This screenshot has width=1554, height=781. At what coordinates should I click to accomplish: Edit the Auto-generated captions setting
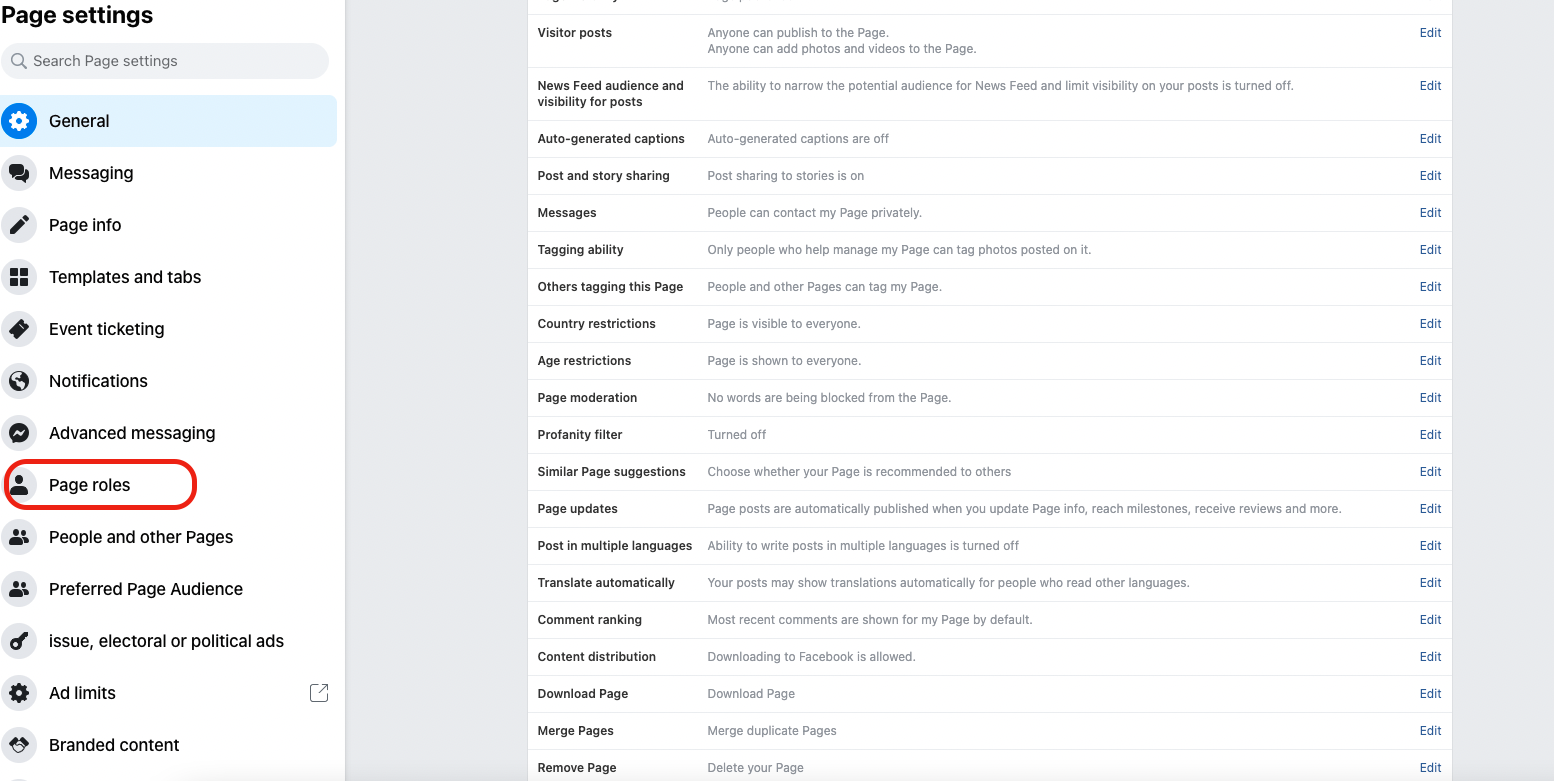pyautogui.click(x=1430, y=139)
